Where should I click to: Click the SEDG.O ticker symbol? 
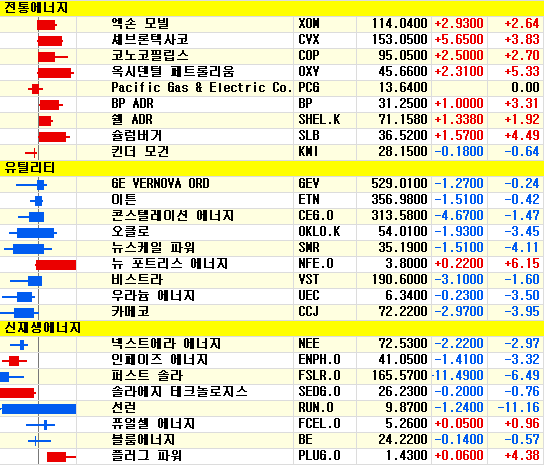tap(319, 391)
